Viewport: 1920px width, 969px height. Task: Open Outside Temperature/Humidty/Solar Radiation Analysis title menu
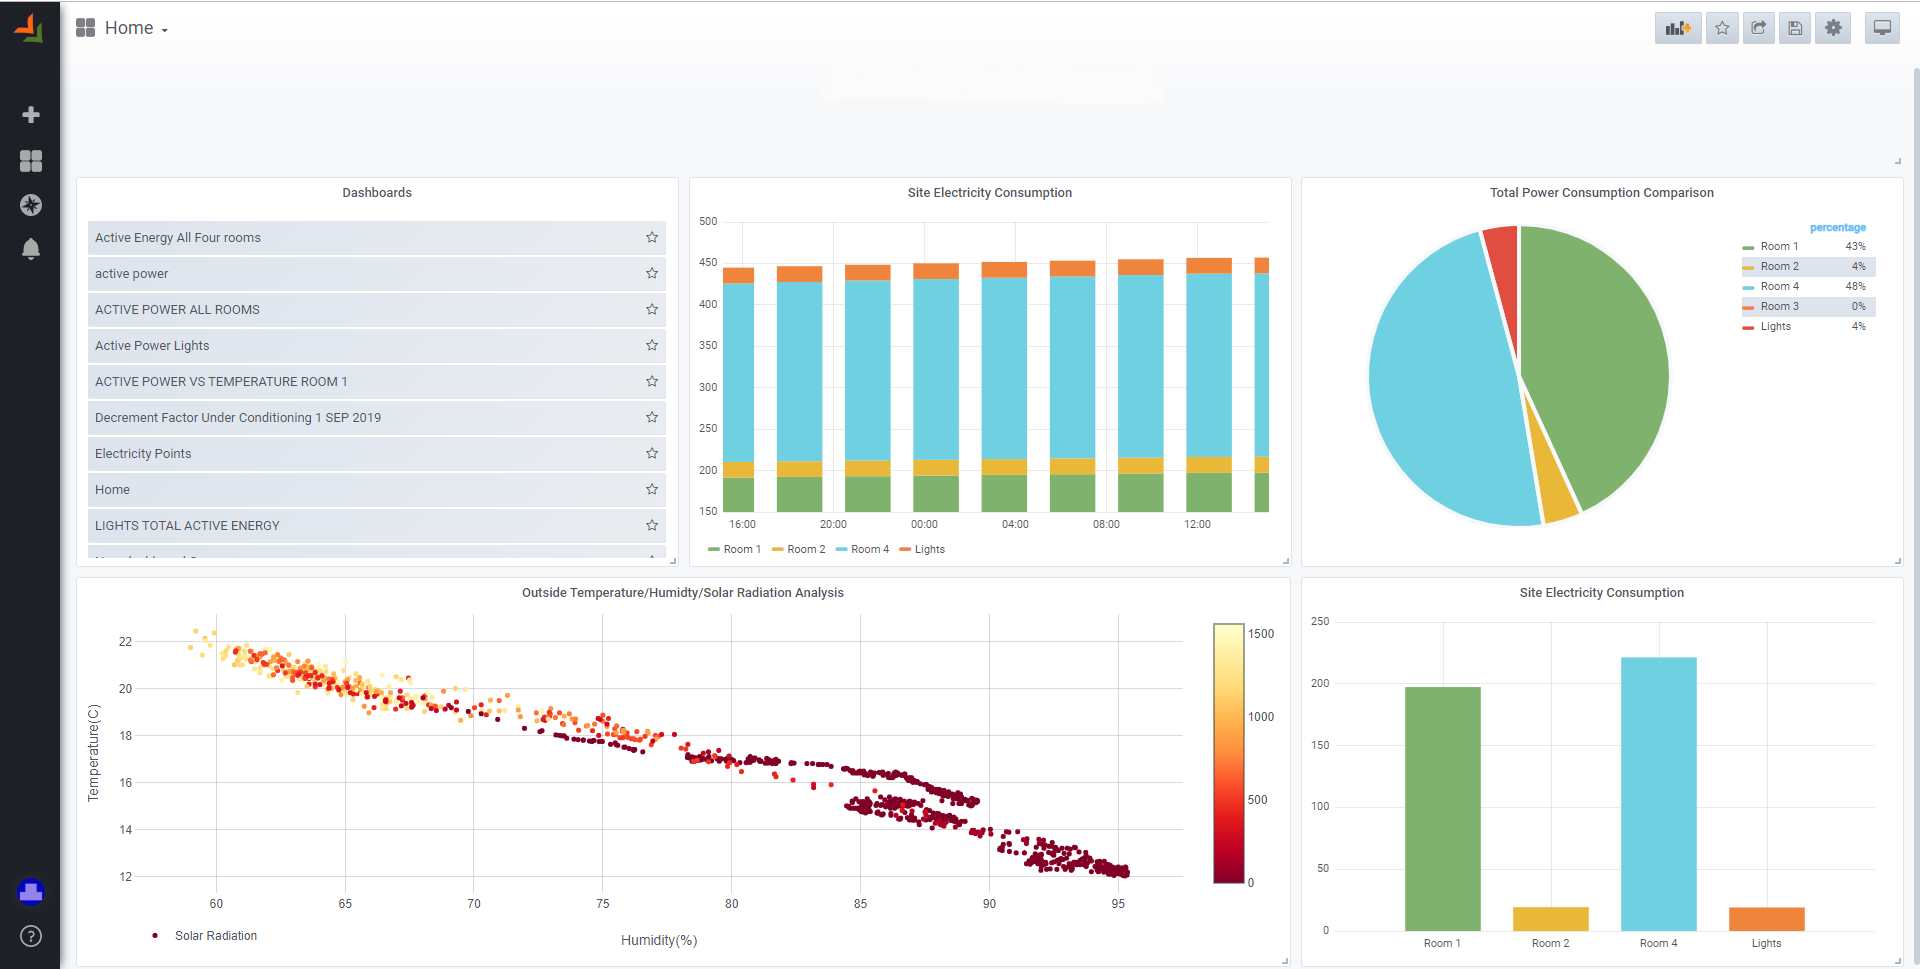[x=683, y=593]
